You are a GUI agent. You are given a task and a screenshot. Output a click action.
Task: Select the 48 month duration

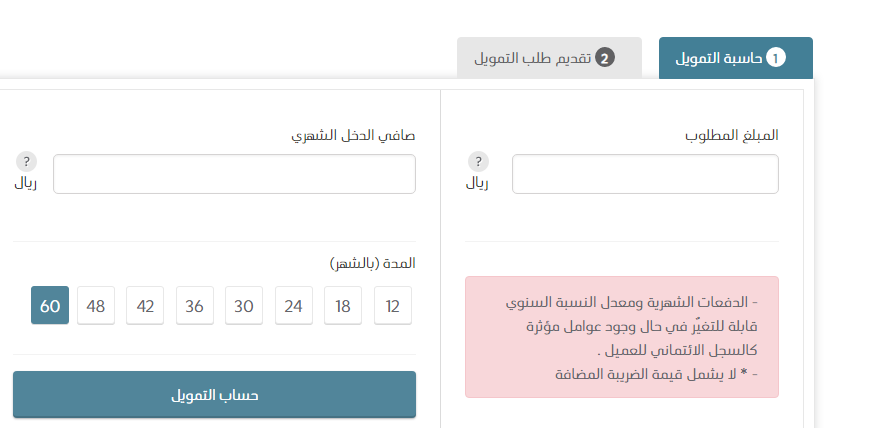(x=96, y=305)
